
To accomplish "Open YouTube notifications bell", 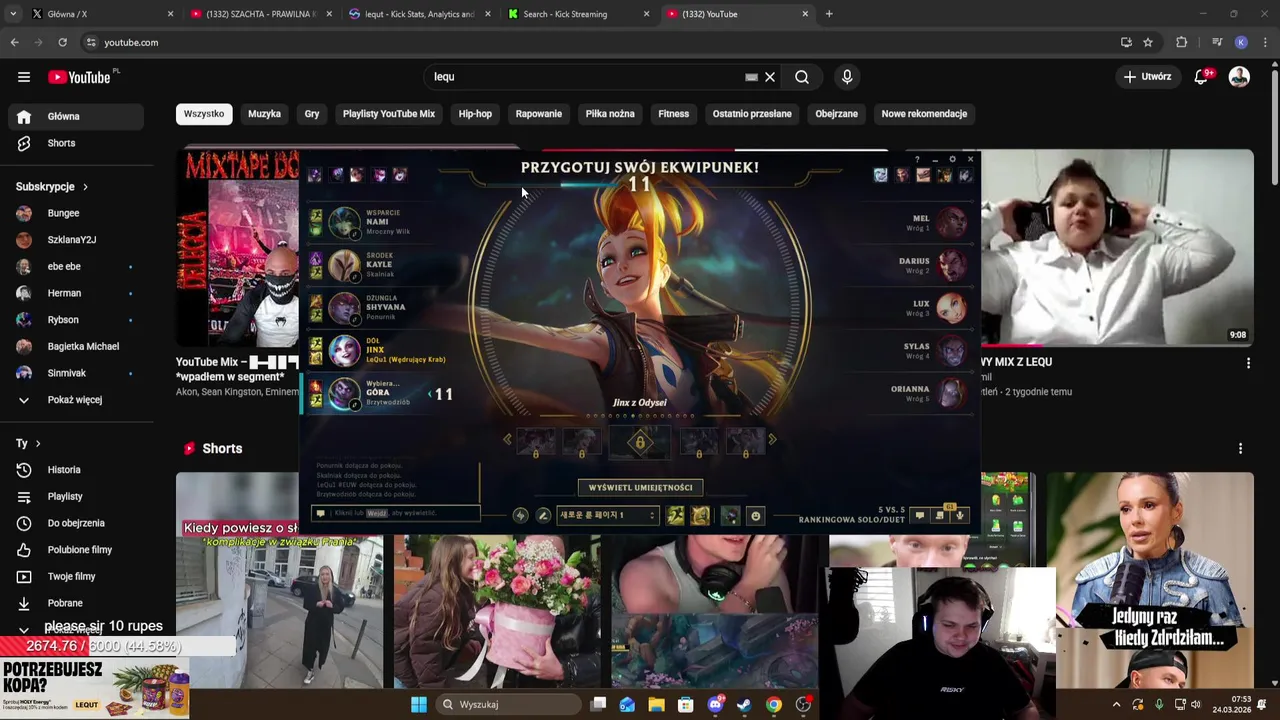I will tap(1202, 77).
